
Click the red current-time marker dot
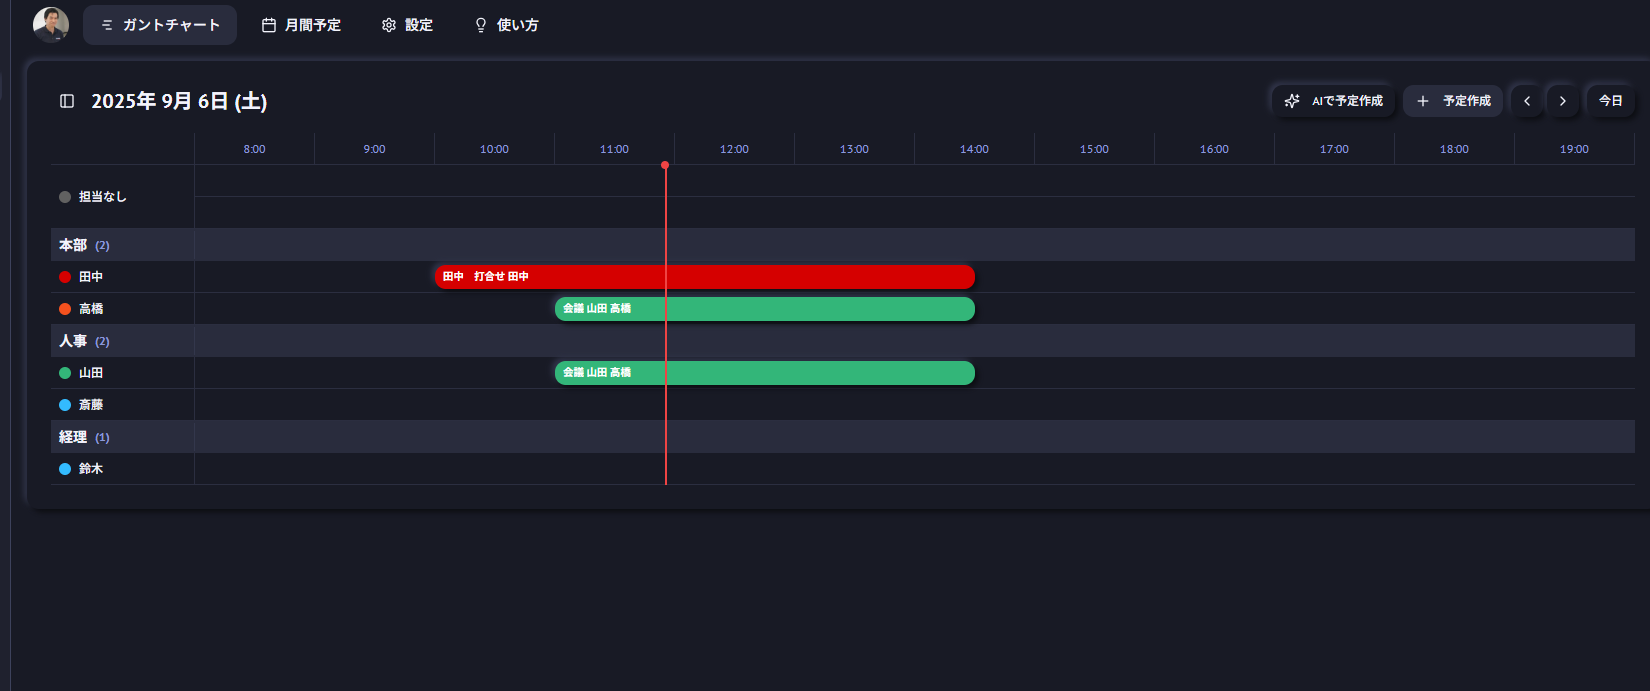pos(665,165)
